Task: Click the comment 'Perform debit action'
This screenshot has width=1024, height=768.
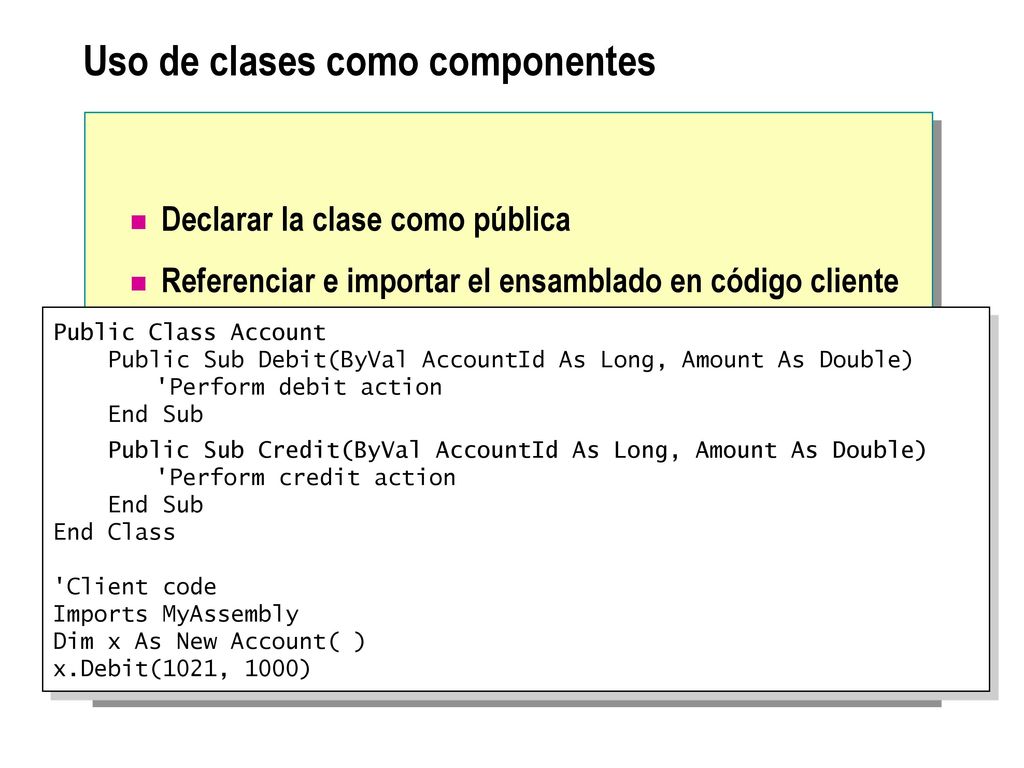Action: point(300,387)
